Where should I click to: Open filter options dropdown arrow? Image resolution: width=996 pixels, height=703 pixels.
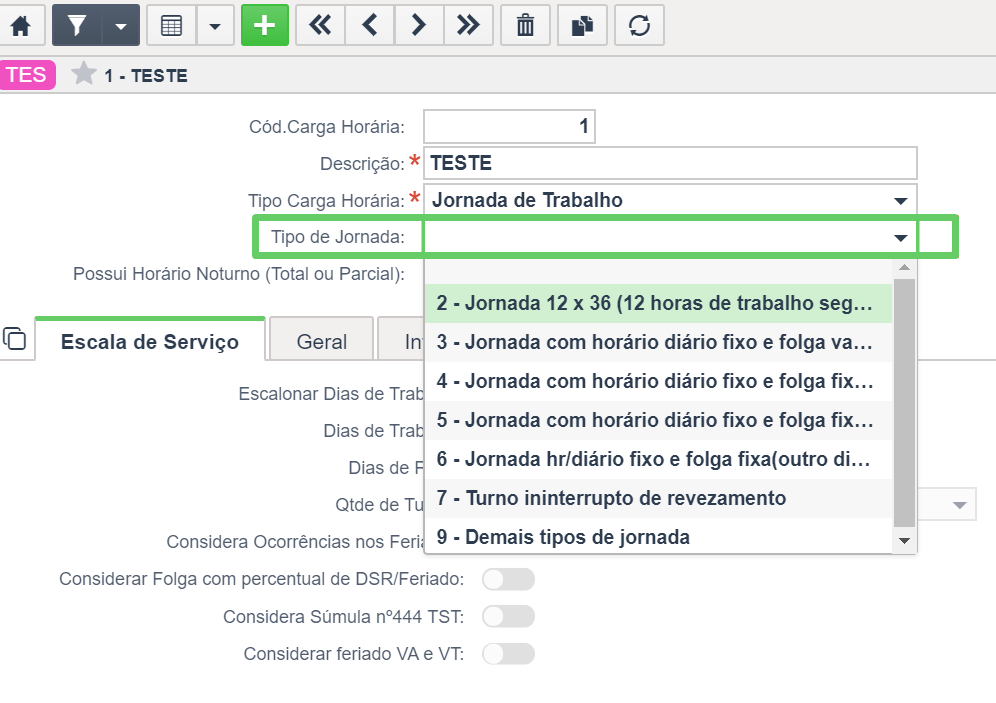tap(120, 26)
